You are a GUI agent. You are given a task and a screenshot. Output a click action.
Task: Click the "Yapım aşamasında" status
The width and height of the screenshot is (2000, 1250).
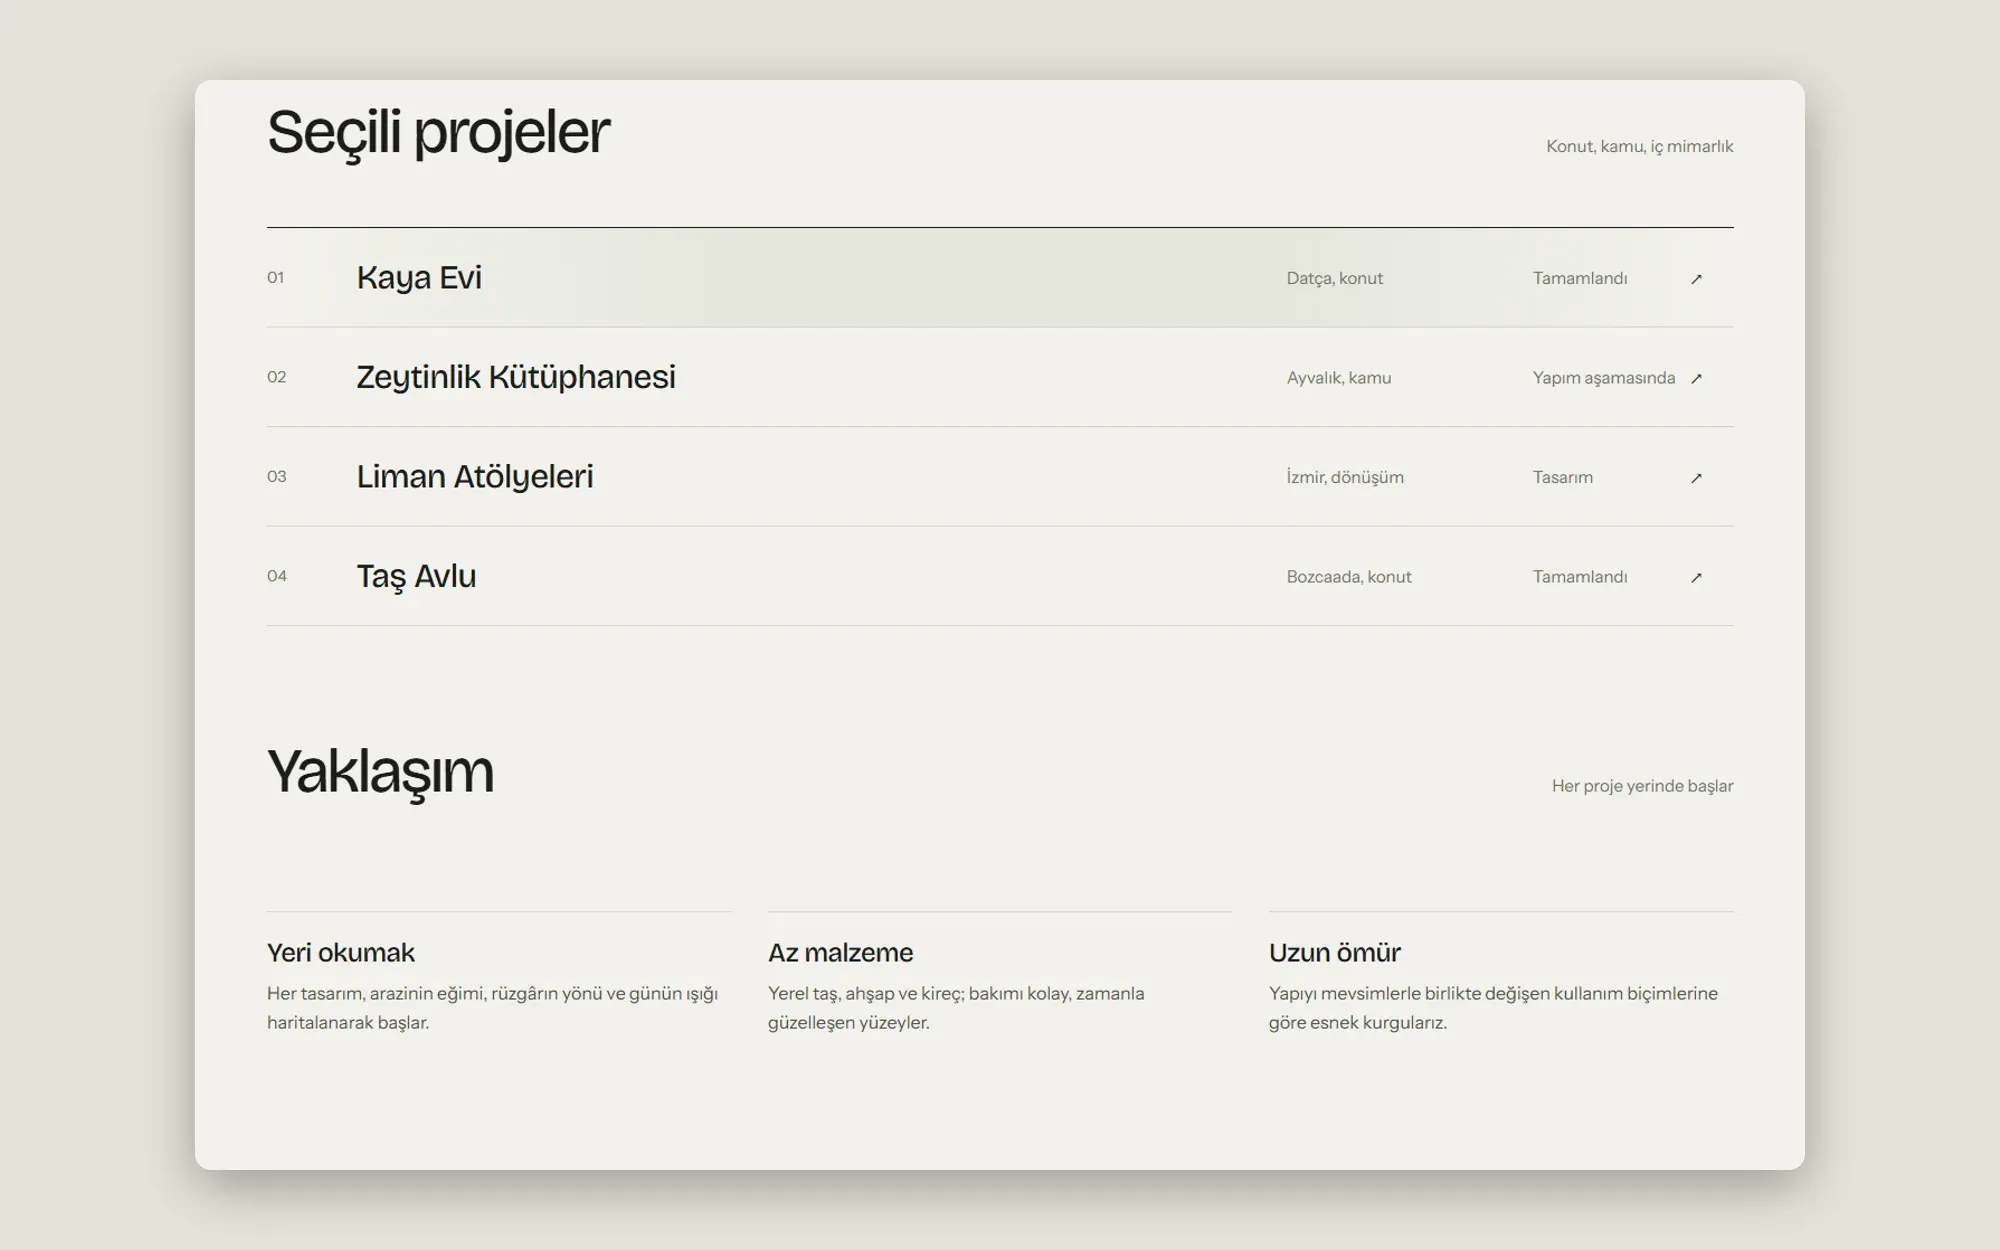[1604, 378]
